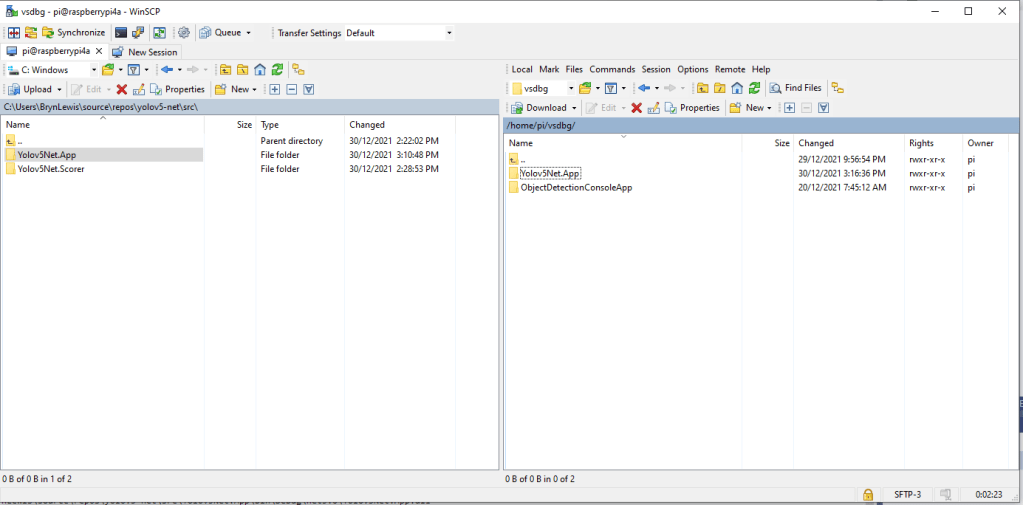
Task: Sort the remote panel by the Rights column header
Action: [x=921, y=143]
